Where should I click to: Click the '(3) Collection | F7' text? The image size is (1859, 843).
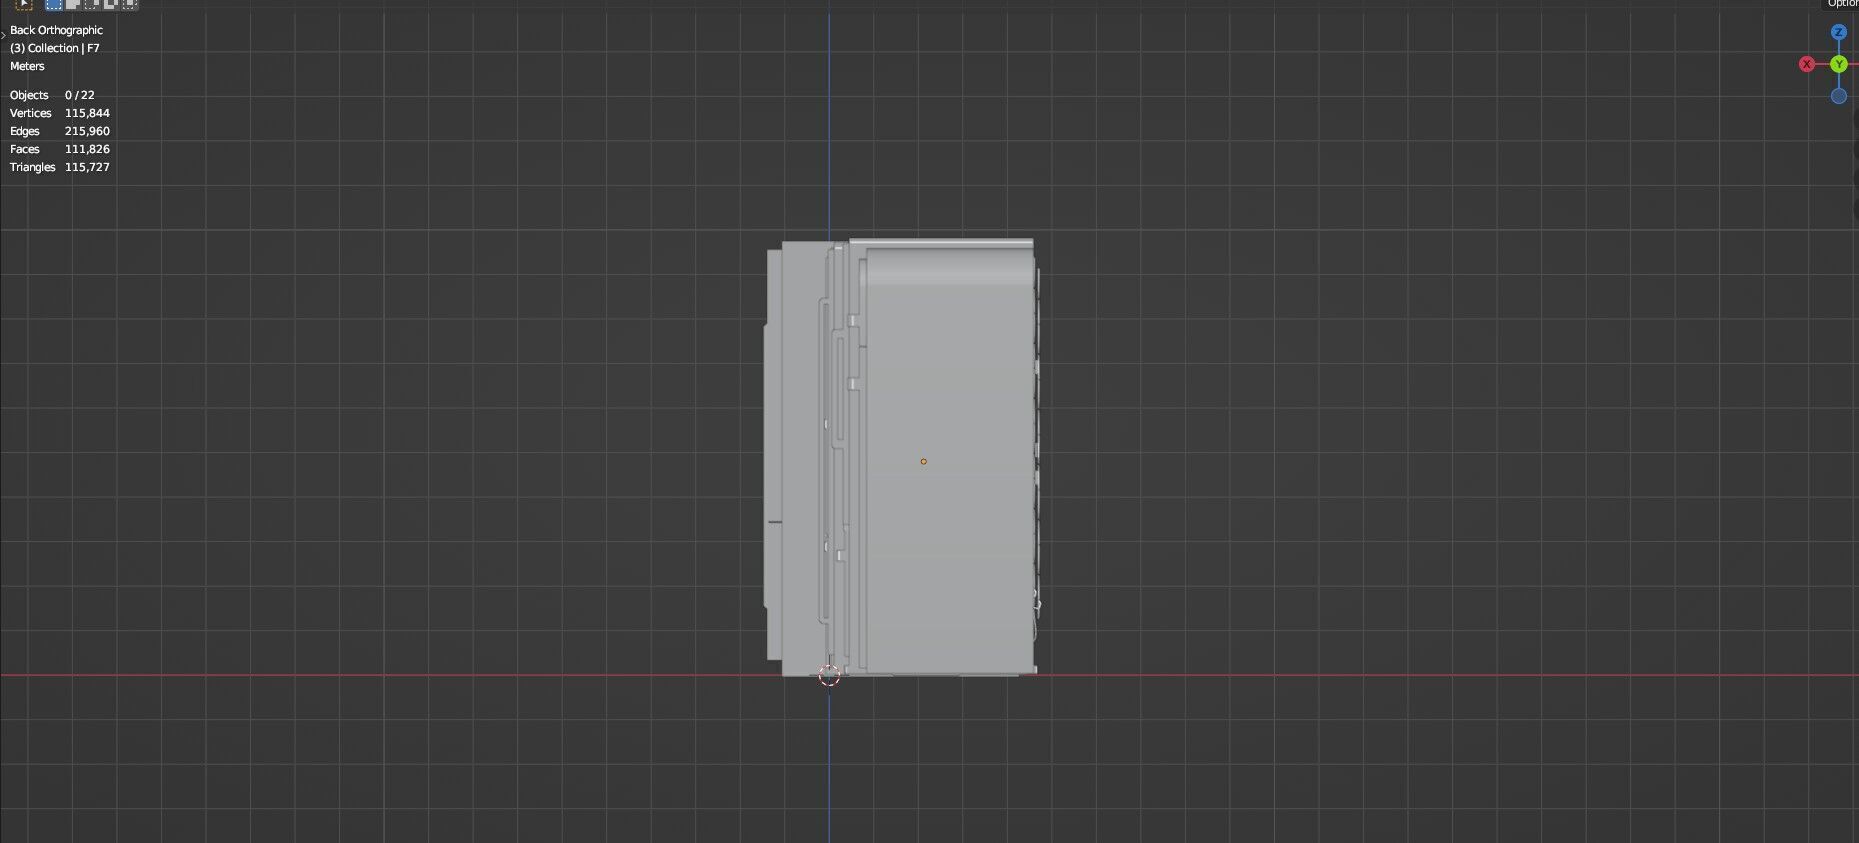click(55, 48)
